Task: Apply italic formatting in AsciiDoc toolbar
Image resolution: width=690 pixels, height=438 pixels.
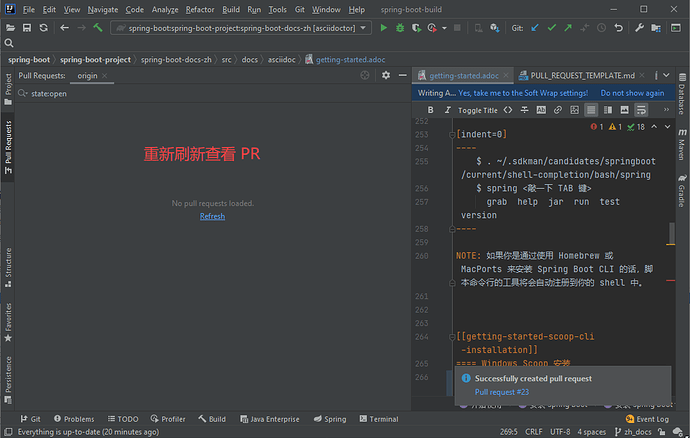Action: point(448,110)
